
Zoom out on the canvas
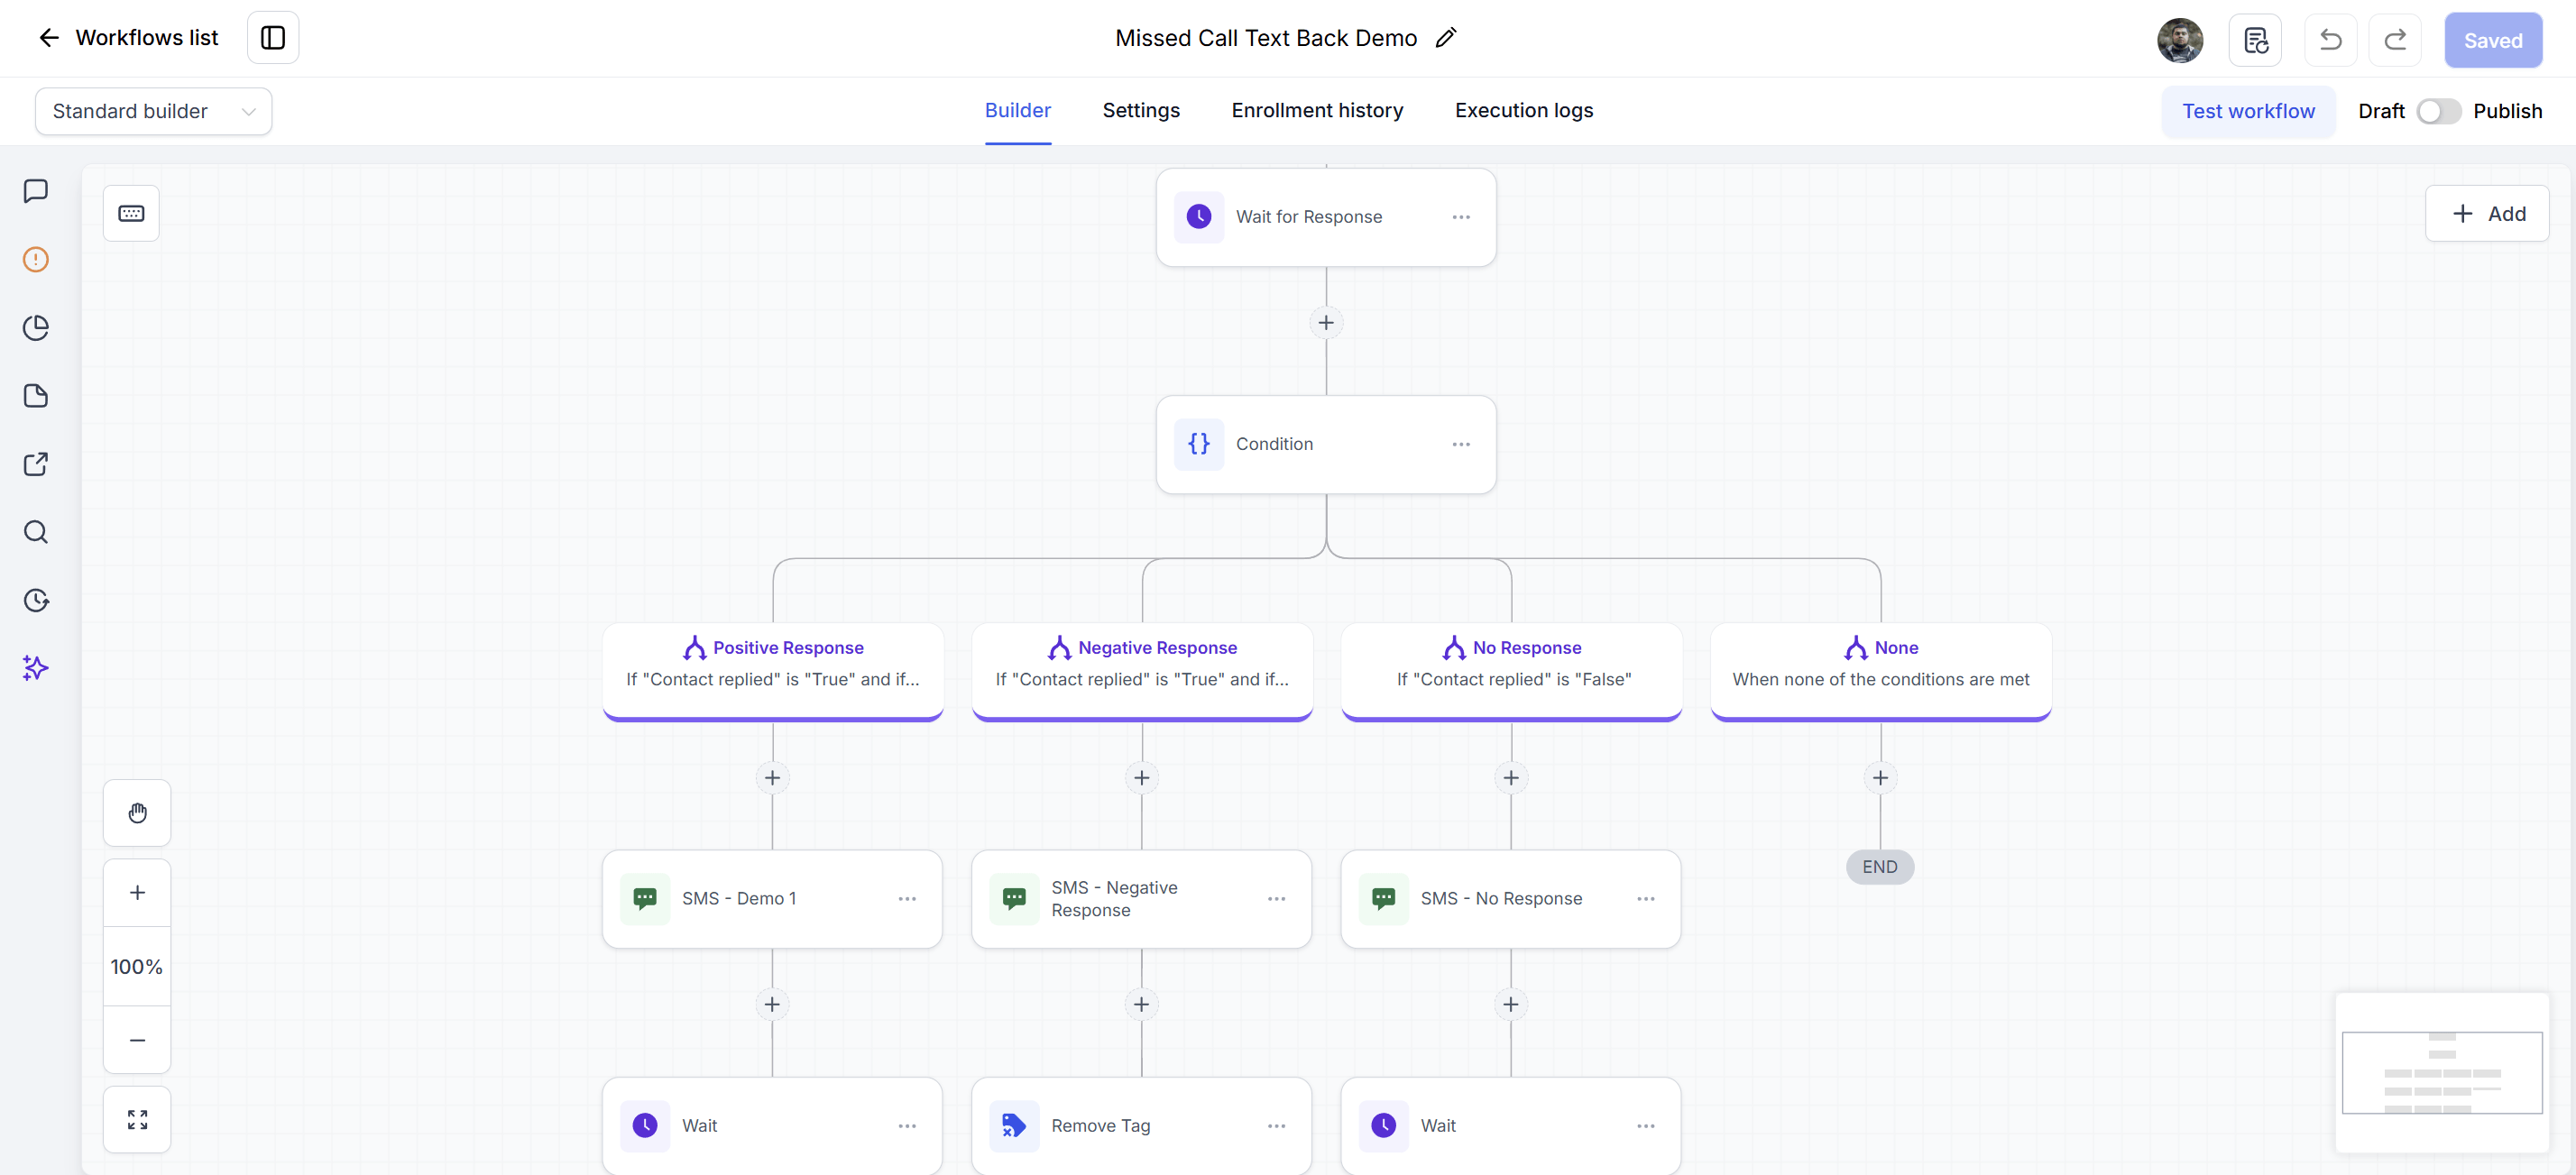click(137, 1040)
